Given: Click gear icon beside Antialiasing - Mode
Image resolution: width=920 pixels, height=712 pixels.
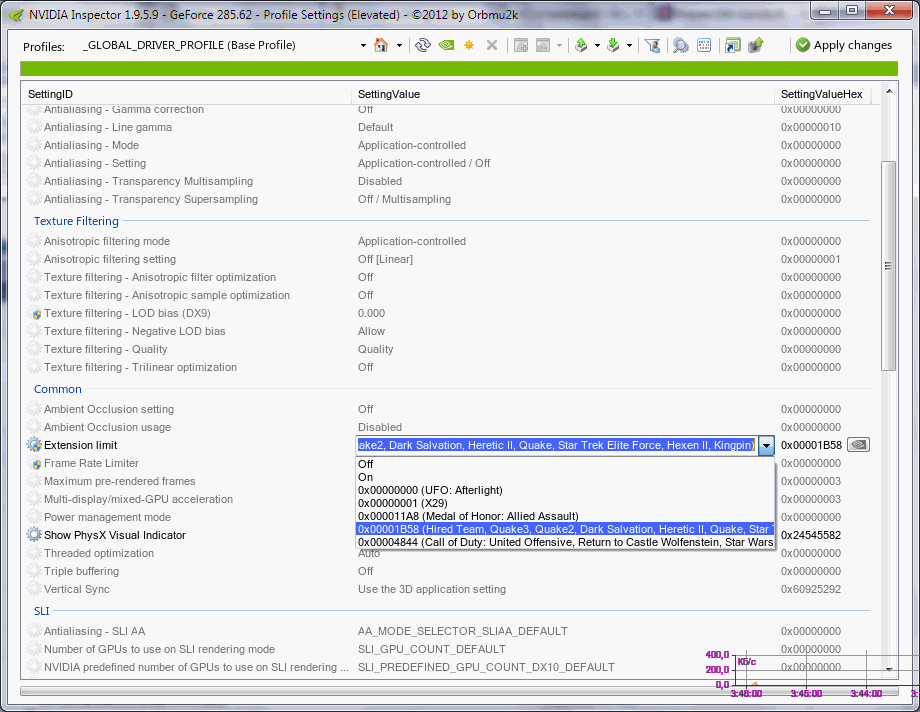Looking at the screenshot, I should click(34, 145).
